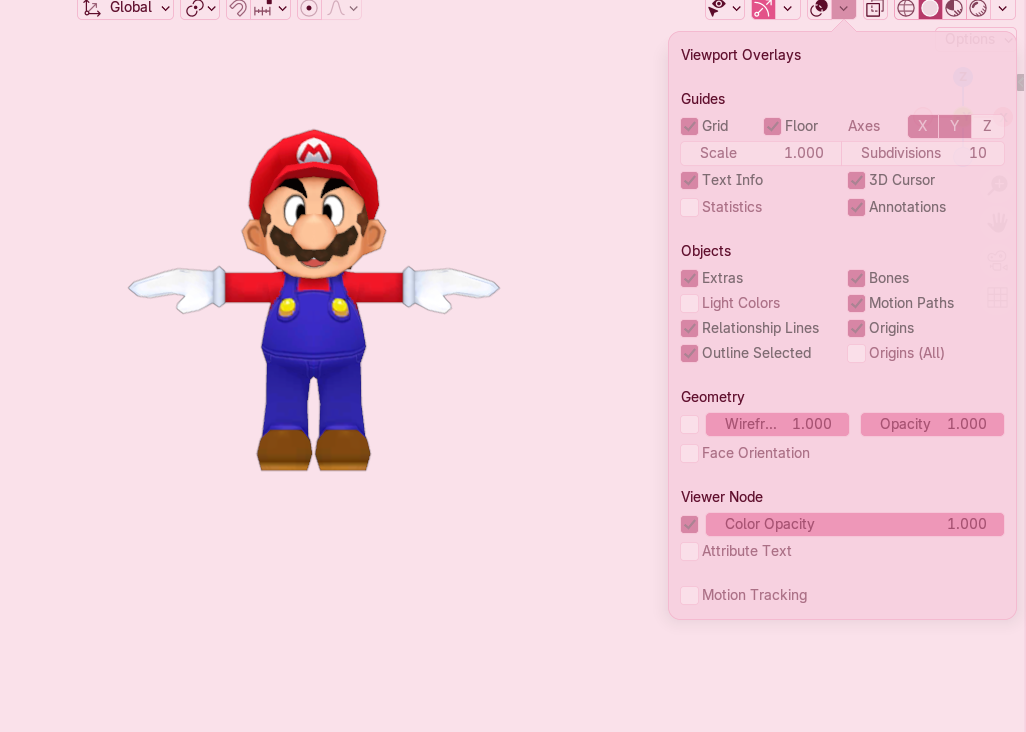
Task: Switch to rendered viewport shading
Action: coord(978,8)
